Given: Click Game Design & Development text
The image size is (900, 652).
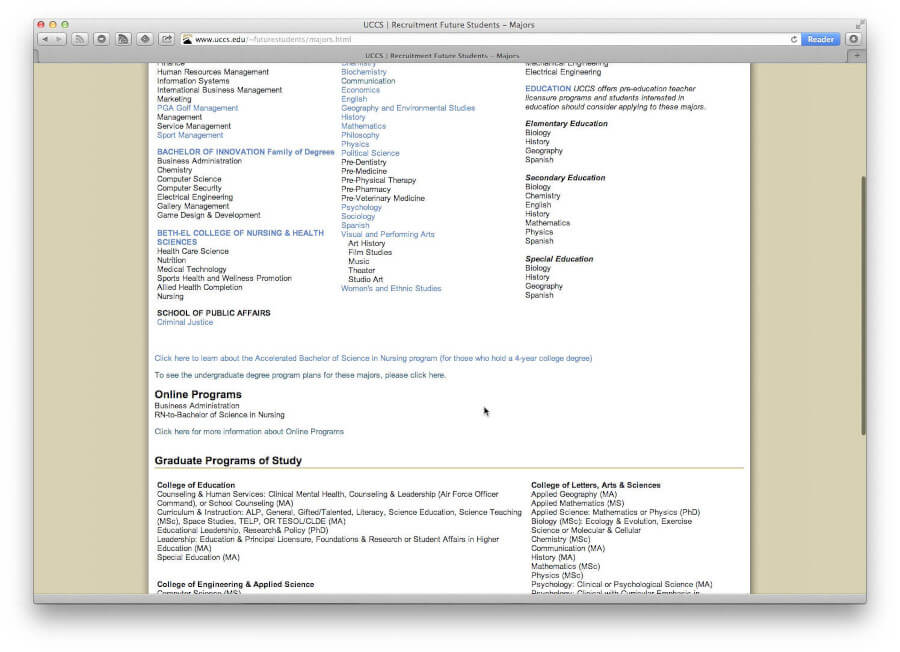Looking at the screenshot, I should (x=209, y=215).
